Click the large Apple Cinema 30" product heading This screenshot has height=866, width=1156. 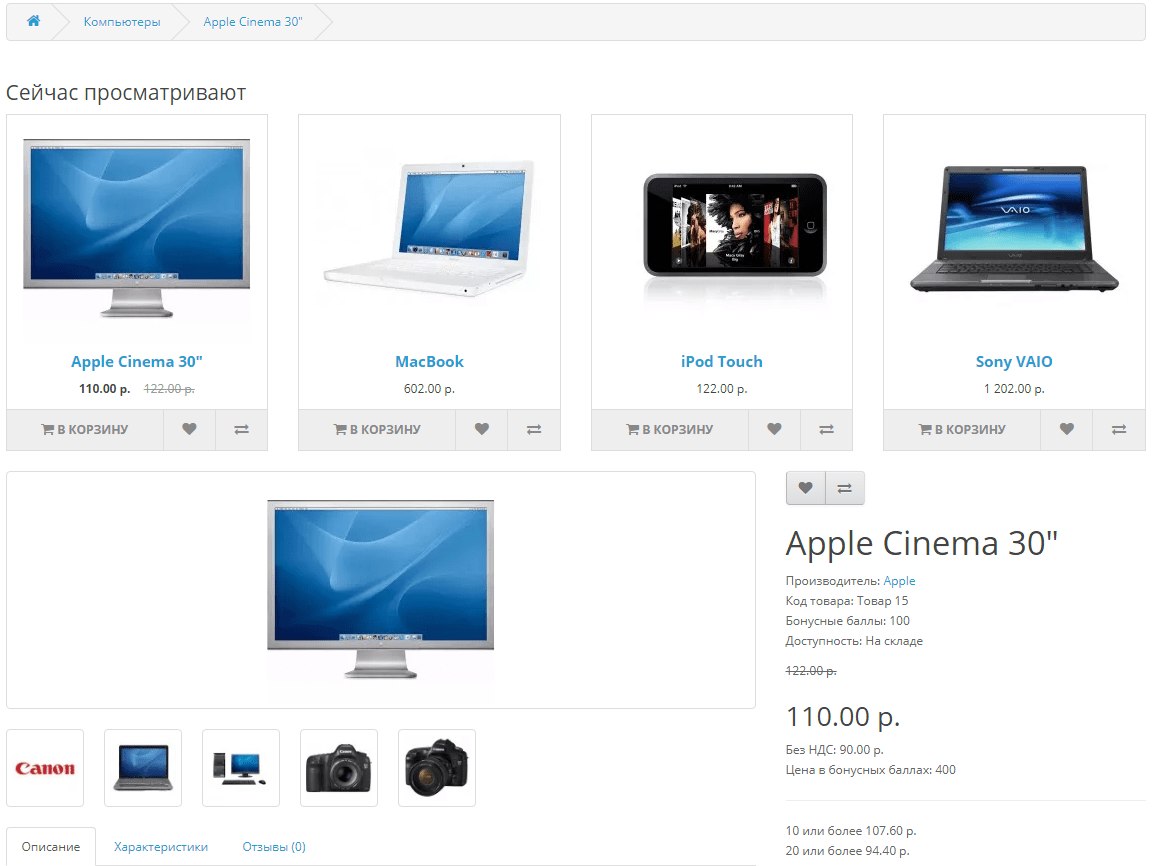point(922,543)
